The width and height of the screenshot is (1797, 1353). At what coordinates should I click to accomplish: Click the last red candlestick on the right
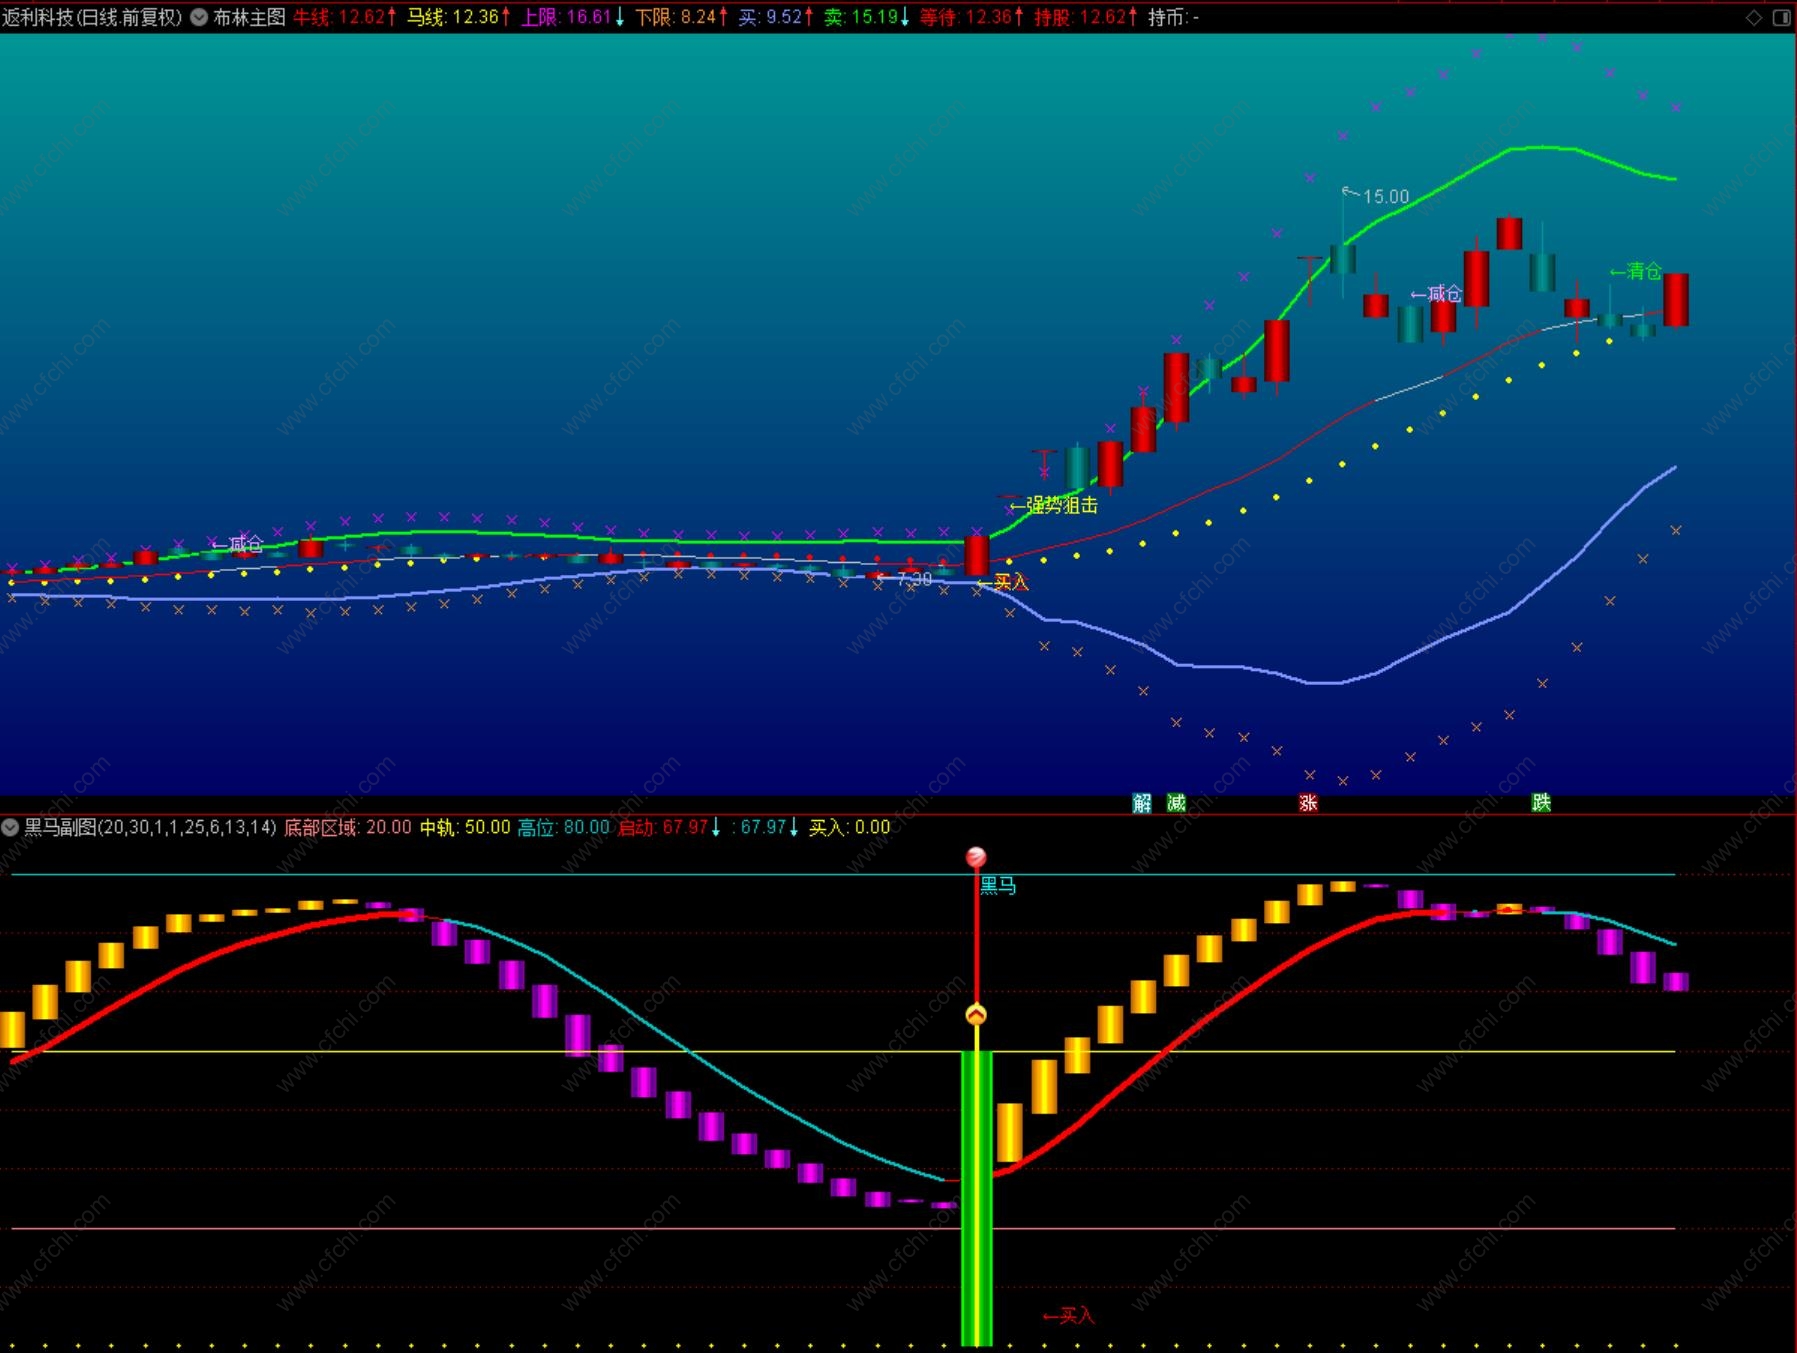click(x=1676, y=300)
